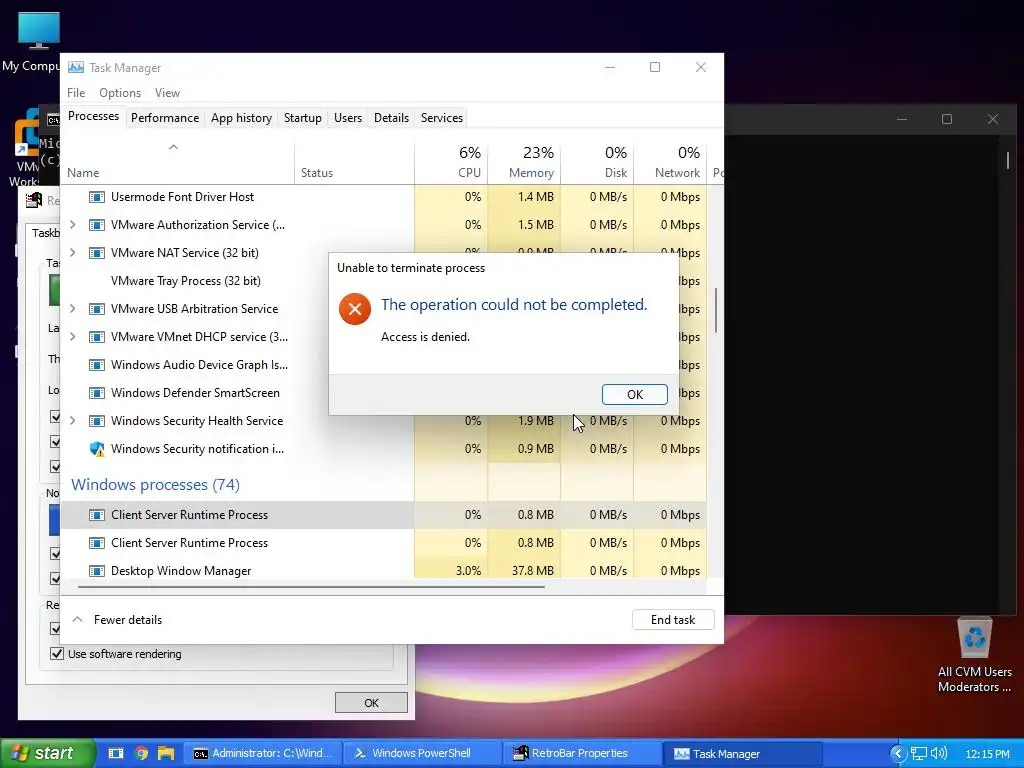Click OK in the RetroBar Properties window

(x=371, y=703)
